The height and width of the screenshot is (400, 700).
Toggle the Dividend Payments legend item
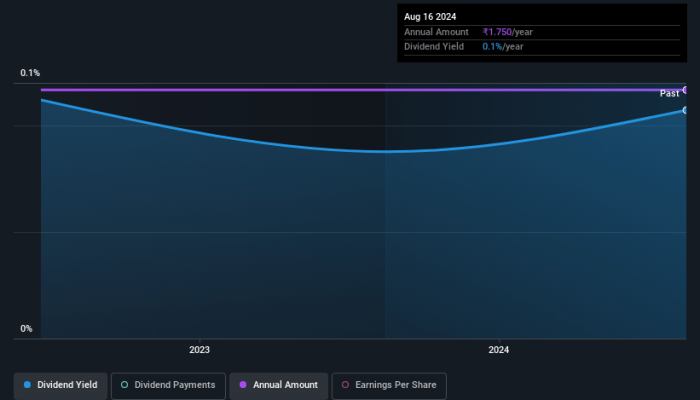(x=167, y=385)
